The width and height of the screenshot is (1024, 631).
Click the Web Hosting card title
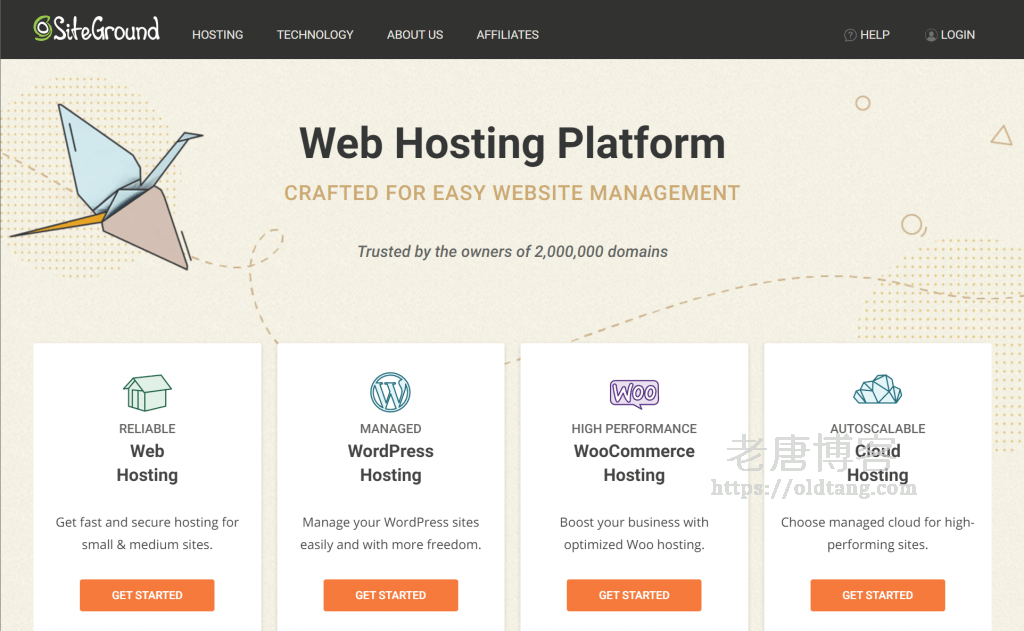pyautogui.click(x=147, y=463)
